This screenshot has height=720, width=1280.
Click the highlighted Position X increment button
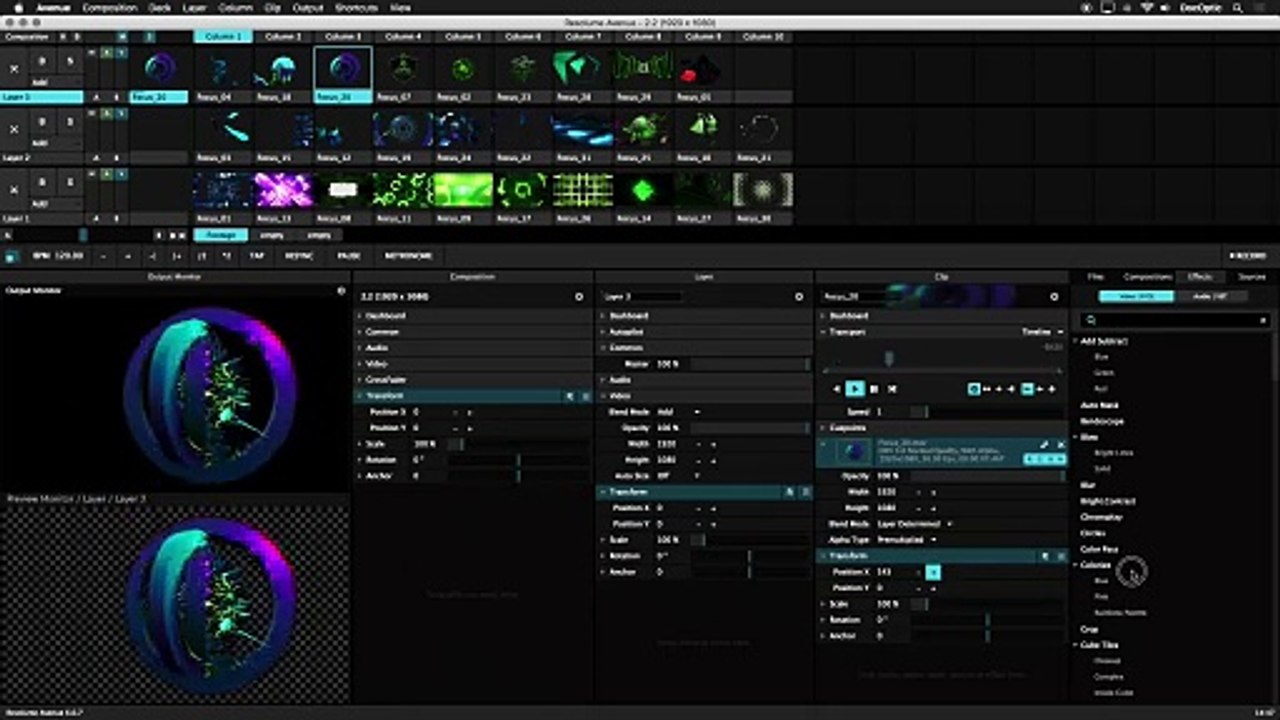tap(933, 572)
